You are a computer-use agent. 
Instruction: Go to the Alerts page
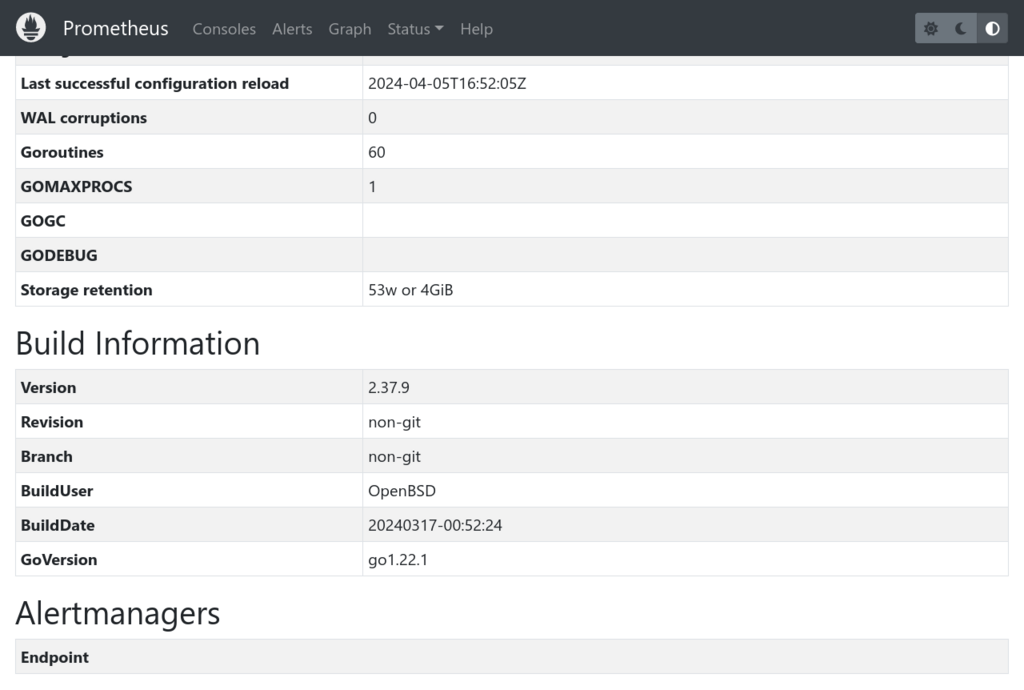(x=292, y=29)
